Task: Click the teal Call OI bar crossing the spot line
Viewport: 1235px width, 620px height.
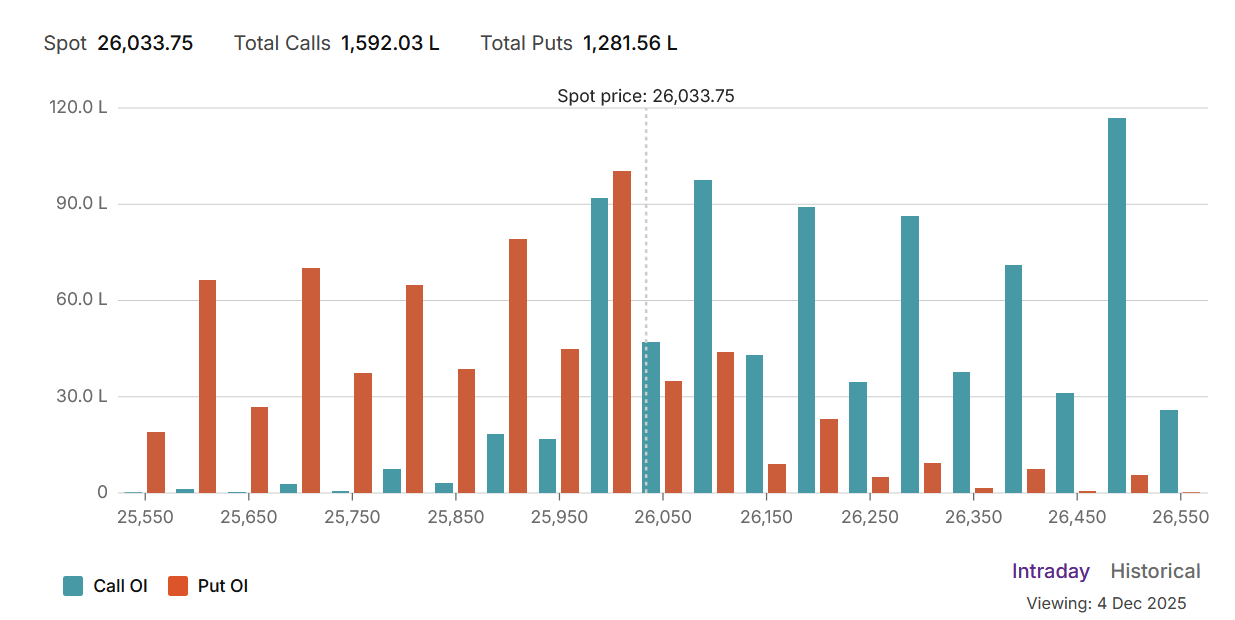Action: click(x=651, y=417)
